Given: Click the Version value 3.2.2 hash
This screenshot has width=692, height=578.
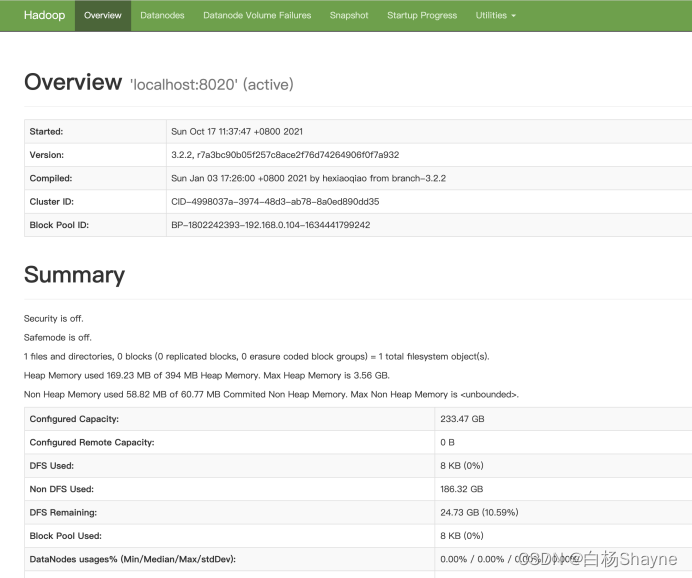Looking at the screenshot, I should (x=285, y=155).
